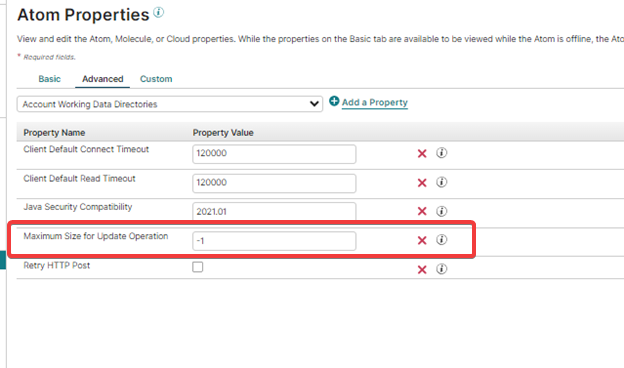Remove Client Default Read Timeout property
Image resolution: width=624 pixels, height=368 pixels.
[422, 183]
